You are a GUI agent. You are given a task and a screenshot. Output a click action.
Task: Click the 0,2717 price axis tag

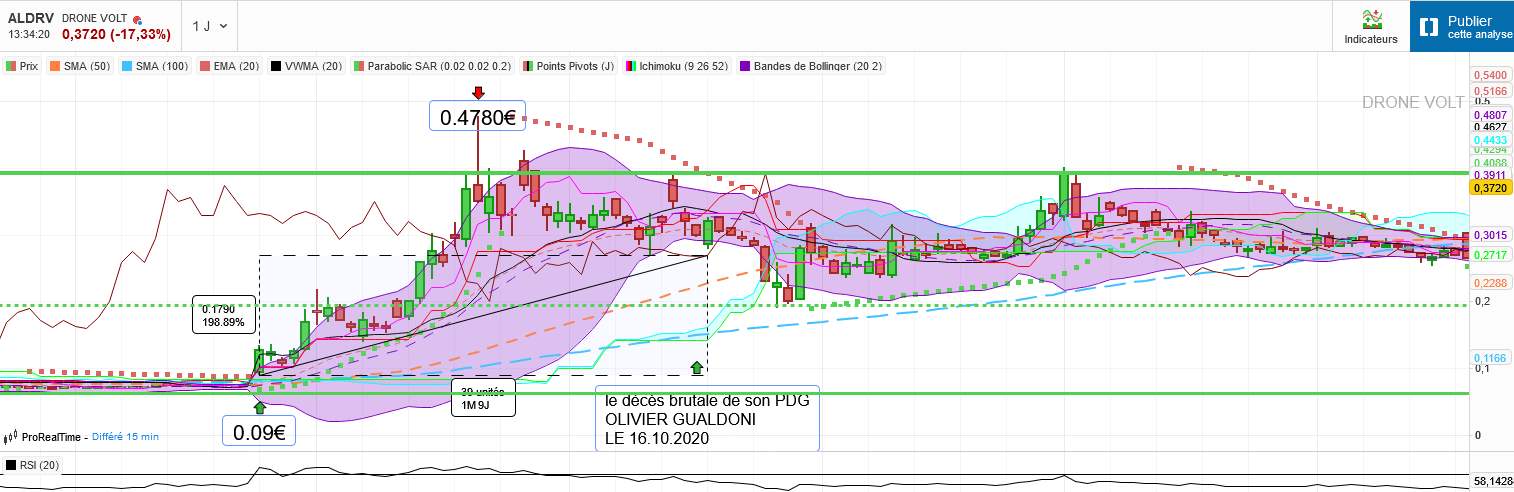click(1489, 255)
